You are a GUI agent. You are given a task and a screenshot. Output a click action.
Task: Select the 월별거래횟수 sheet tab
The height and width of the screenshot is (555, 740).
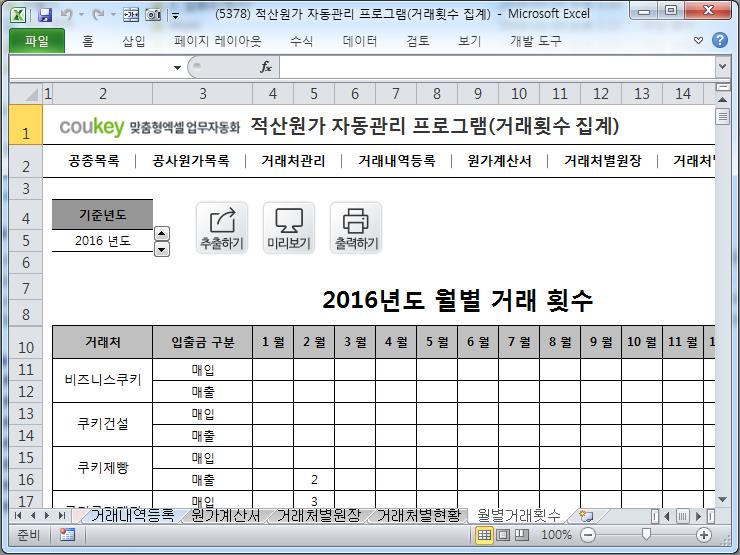[519, 515]
